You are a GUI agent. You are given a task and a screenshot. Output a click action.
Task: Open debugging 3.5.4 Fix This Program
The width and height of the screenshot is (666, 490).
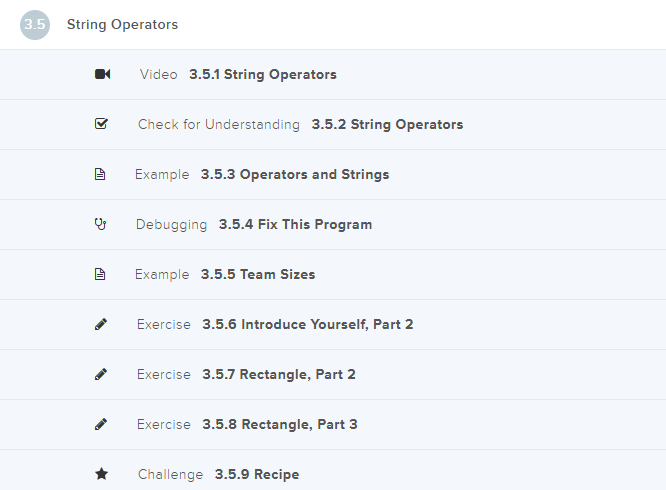click(295, 225)
